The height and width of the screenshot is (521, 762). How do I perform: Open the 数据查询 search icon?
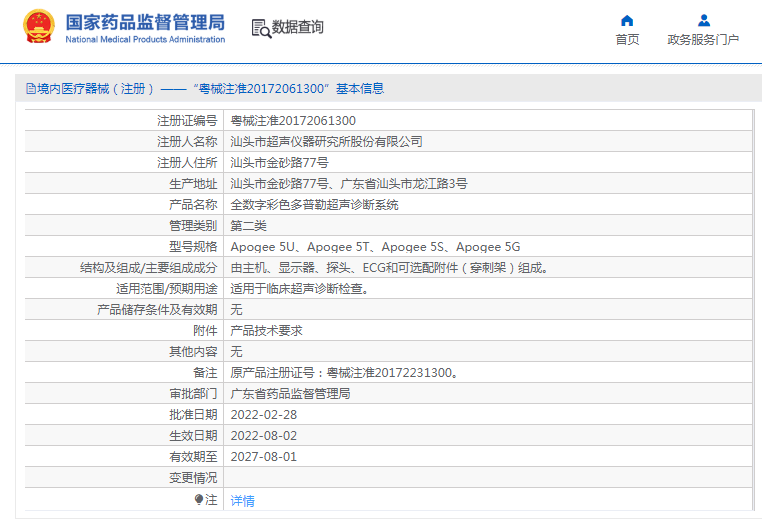(261, 28)
